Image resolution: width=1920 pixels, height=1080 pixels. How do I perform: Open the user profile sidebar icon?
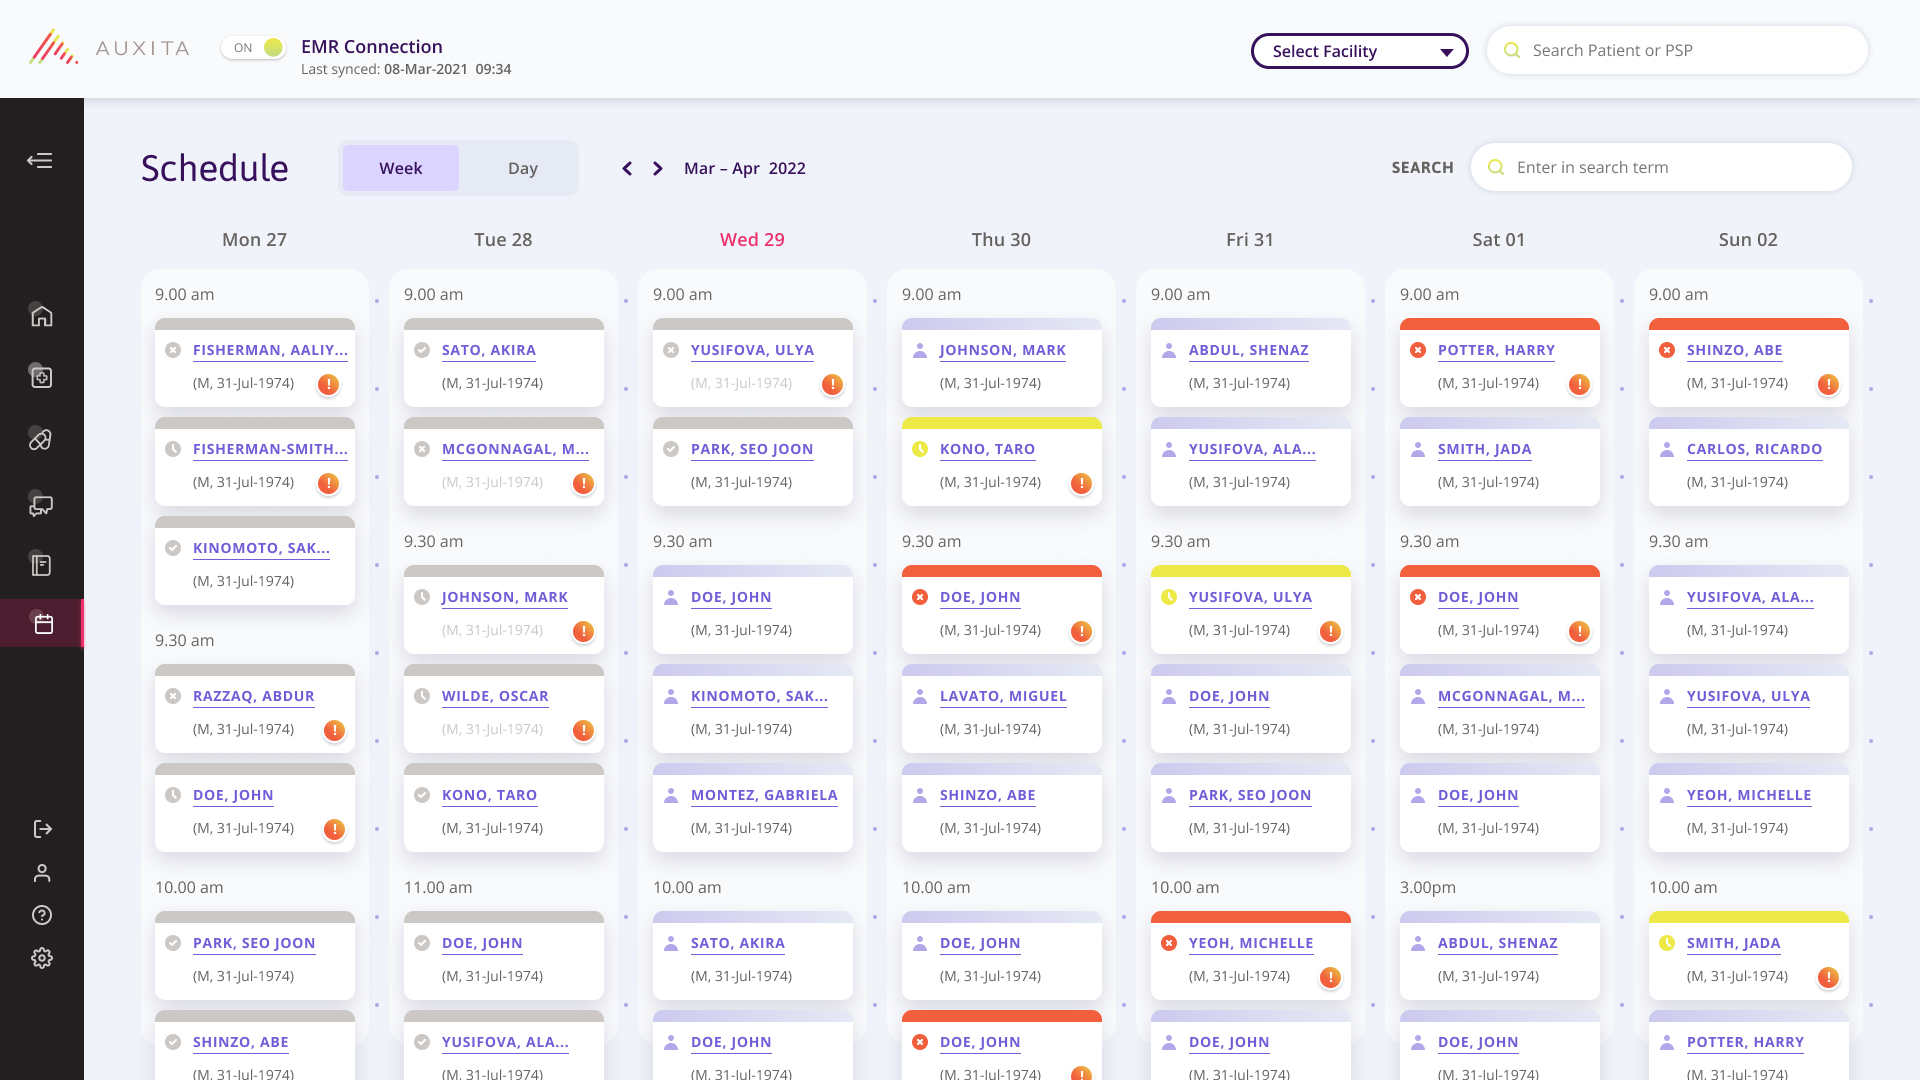click(42, 873)
